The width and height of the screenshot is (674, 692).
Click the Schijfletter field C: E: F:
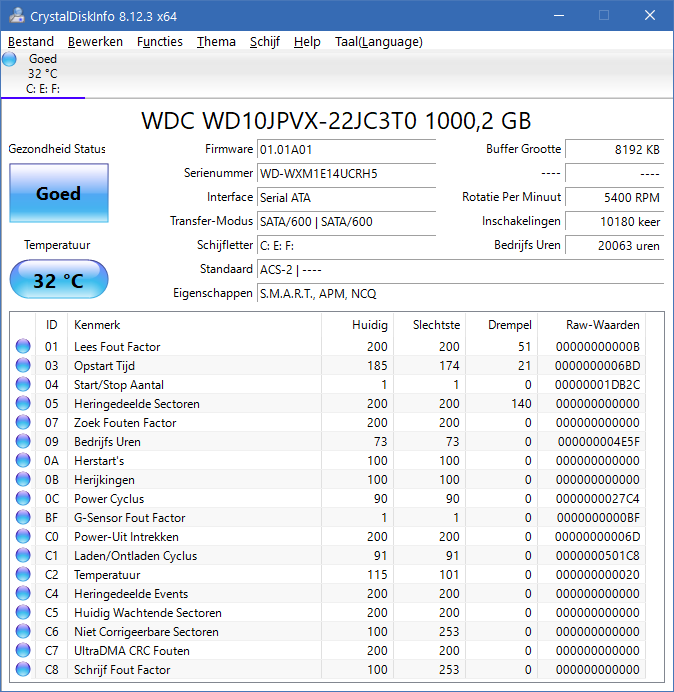coord(346,245)
